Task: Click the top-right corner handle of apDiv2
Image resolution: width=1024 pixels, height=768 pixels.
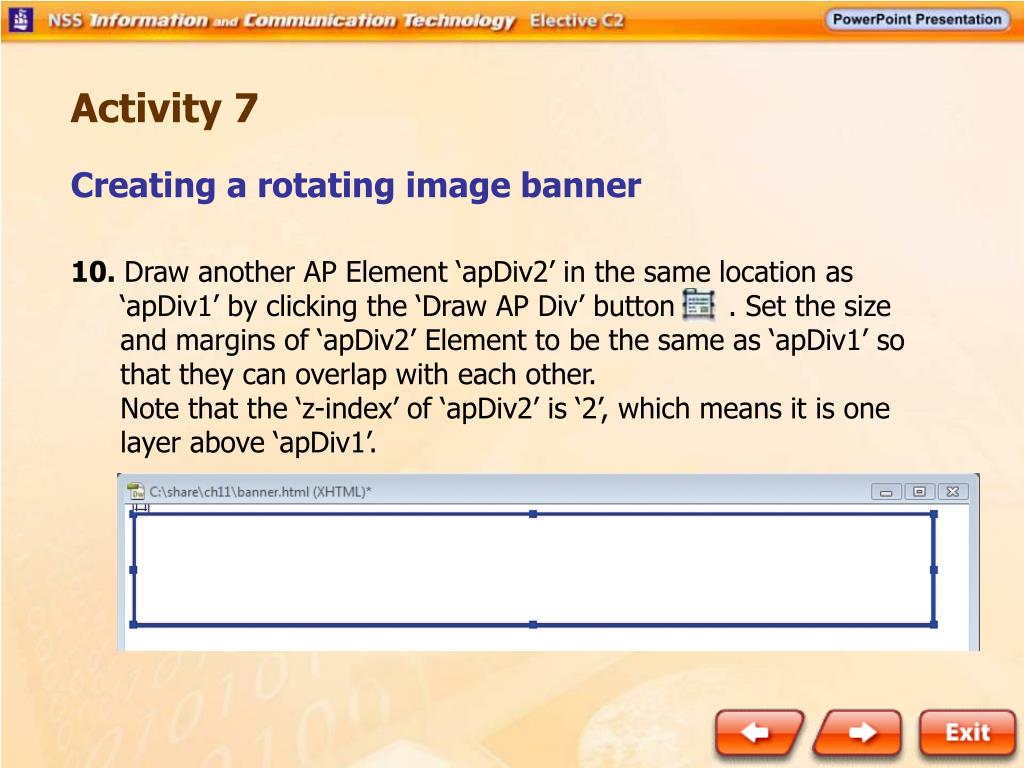Action: point(934,514)
